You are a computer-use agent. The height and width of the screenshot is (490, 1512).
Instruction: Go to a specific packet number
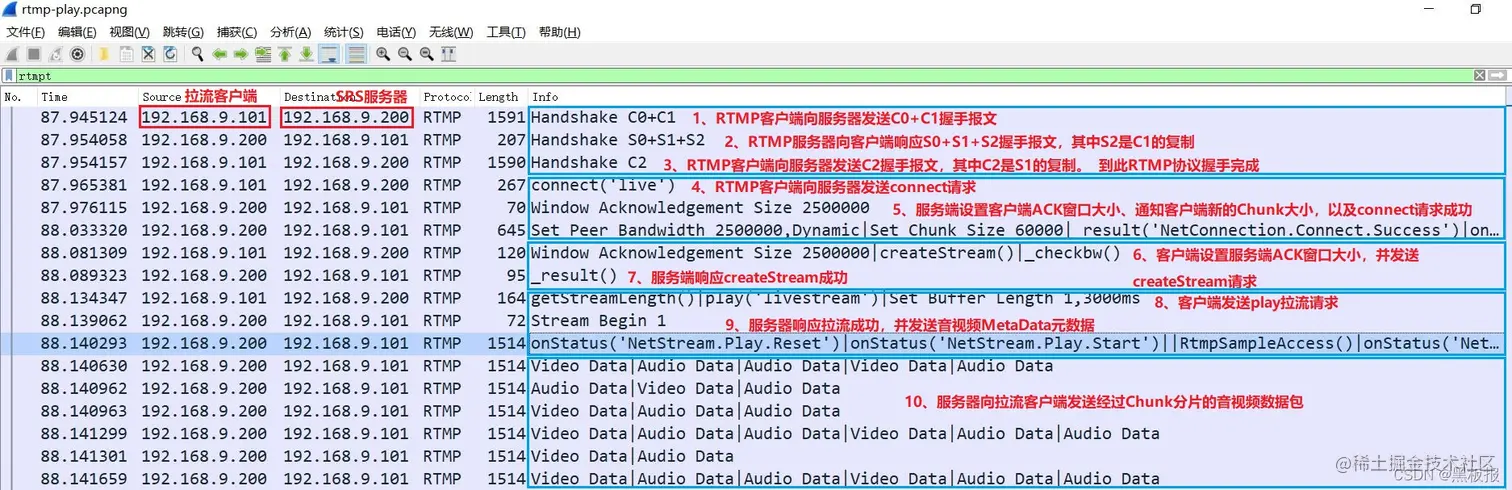[x=263, y=54]
